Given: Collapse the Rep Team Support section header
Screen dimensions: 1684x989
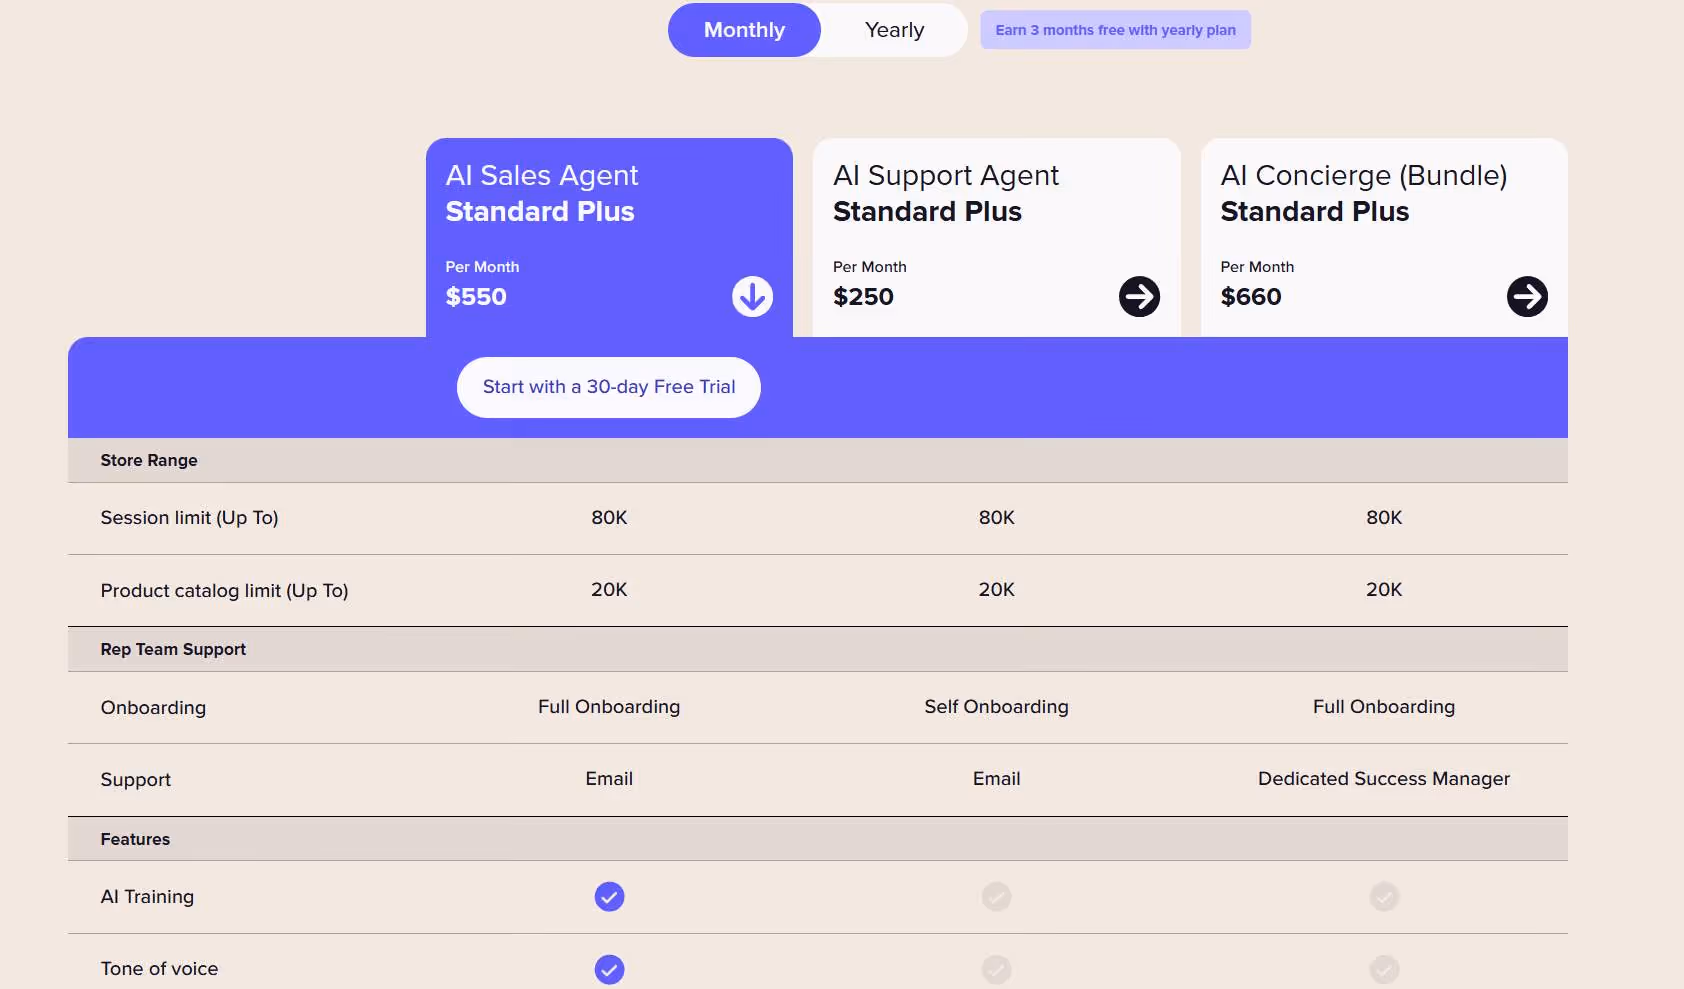Looking at the screenshot, I should (x=818, y=649).
